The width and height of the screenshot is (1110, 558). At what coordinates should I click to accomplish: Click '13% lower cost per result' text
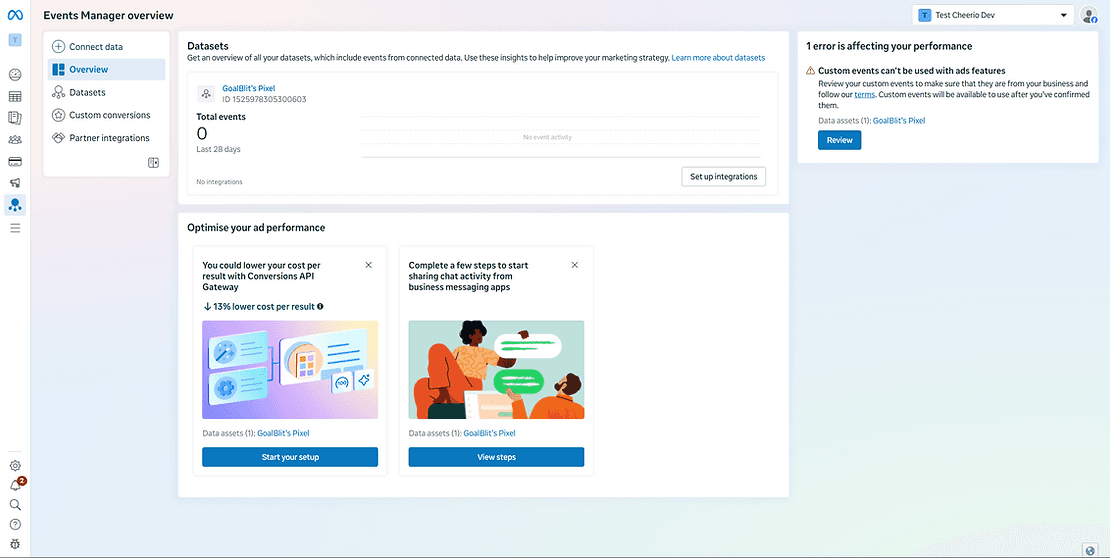(x=263, y=307)
